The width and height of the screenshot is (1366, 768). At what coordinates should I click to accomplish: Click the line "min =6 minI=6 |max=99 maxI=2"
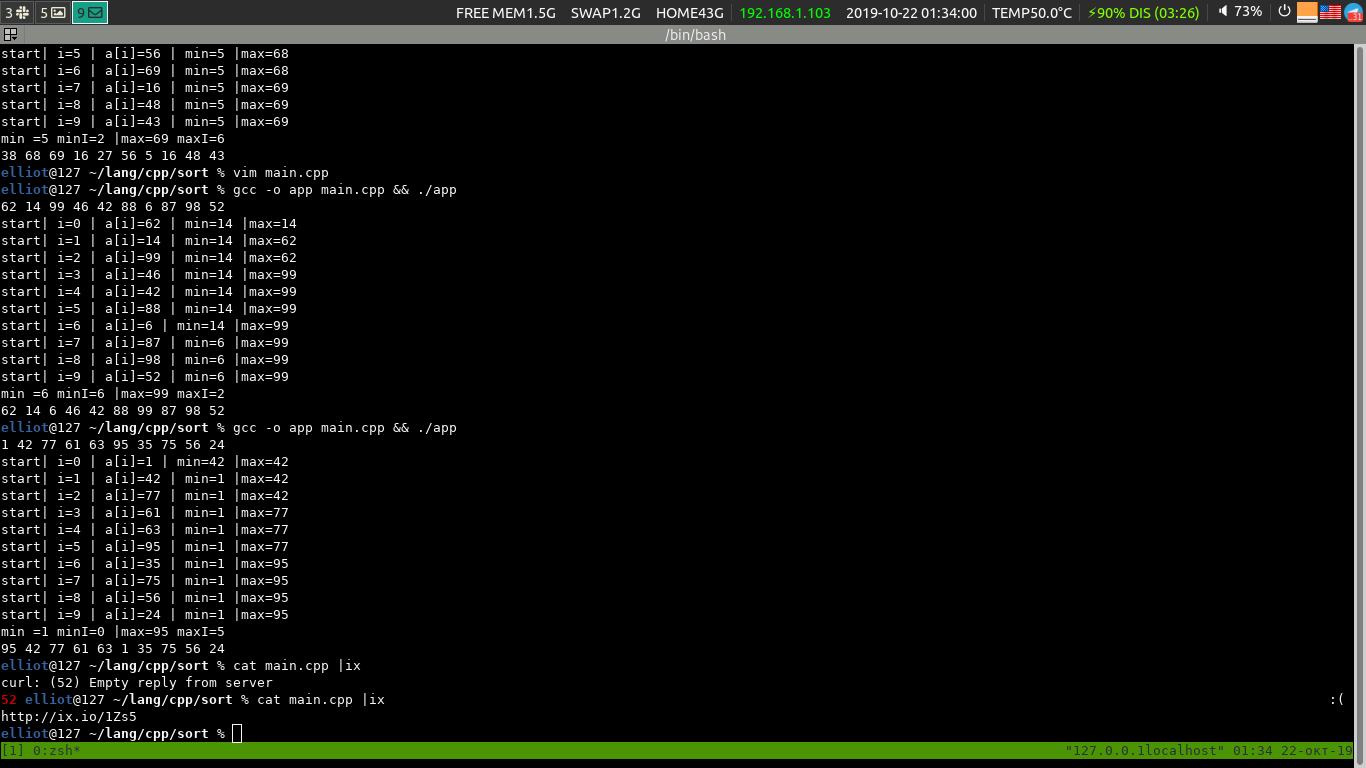[x=113, y=394]
